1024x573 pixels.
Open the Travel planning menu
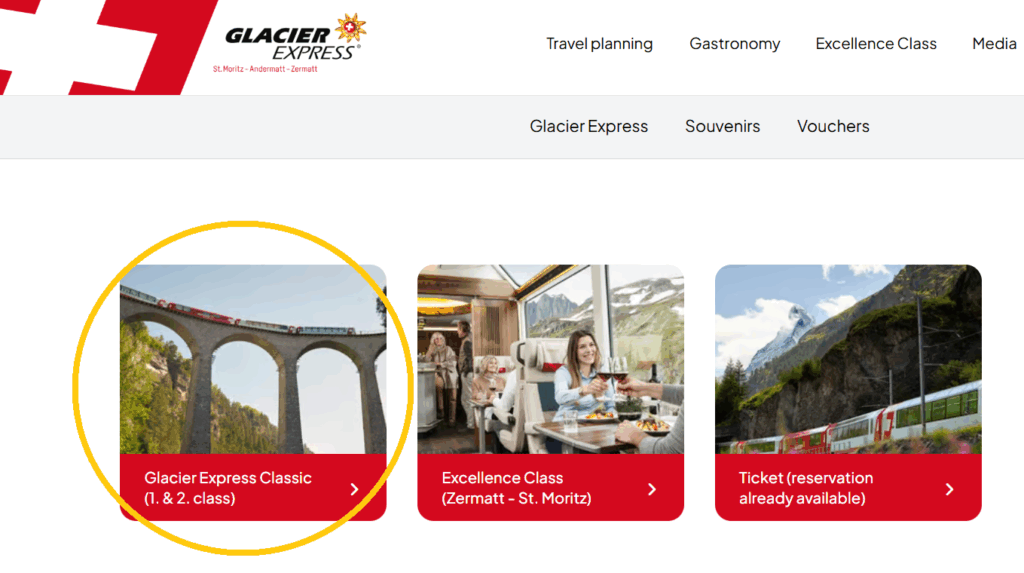point(599,44)
